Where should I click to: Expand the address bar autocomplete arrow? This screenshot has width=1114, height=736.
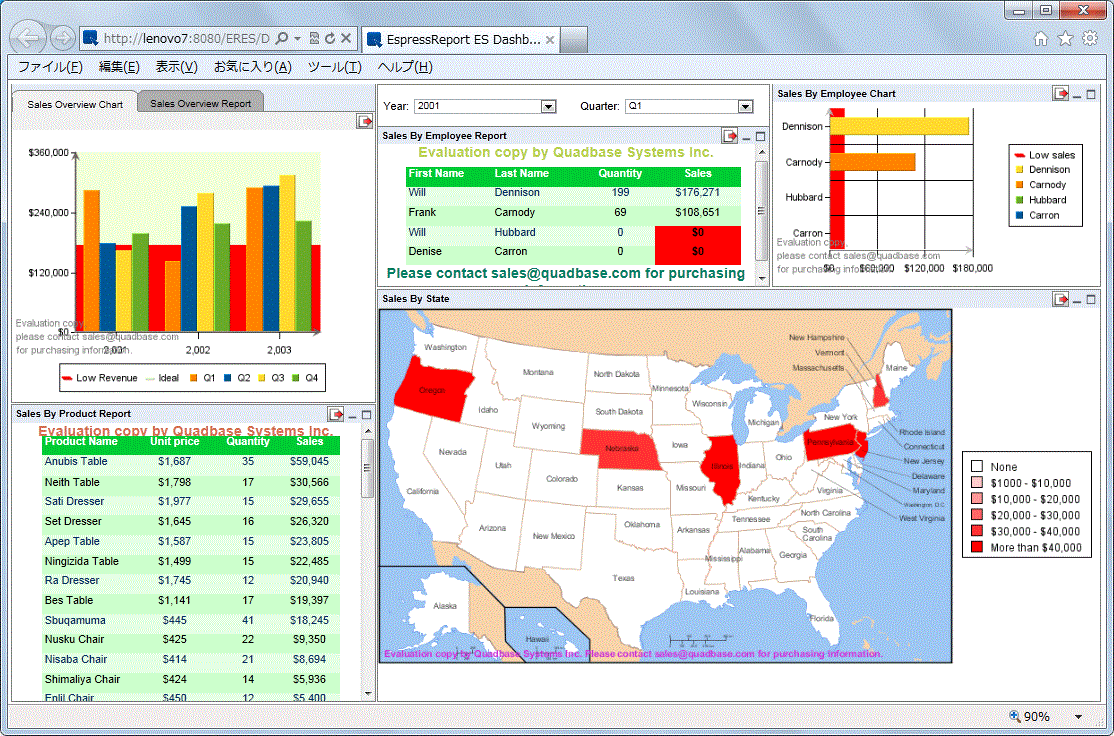298,38
